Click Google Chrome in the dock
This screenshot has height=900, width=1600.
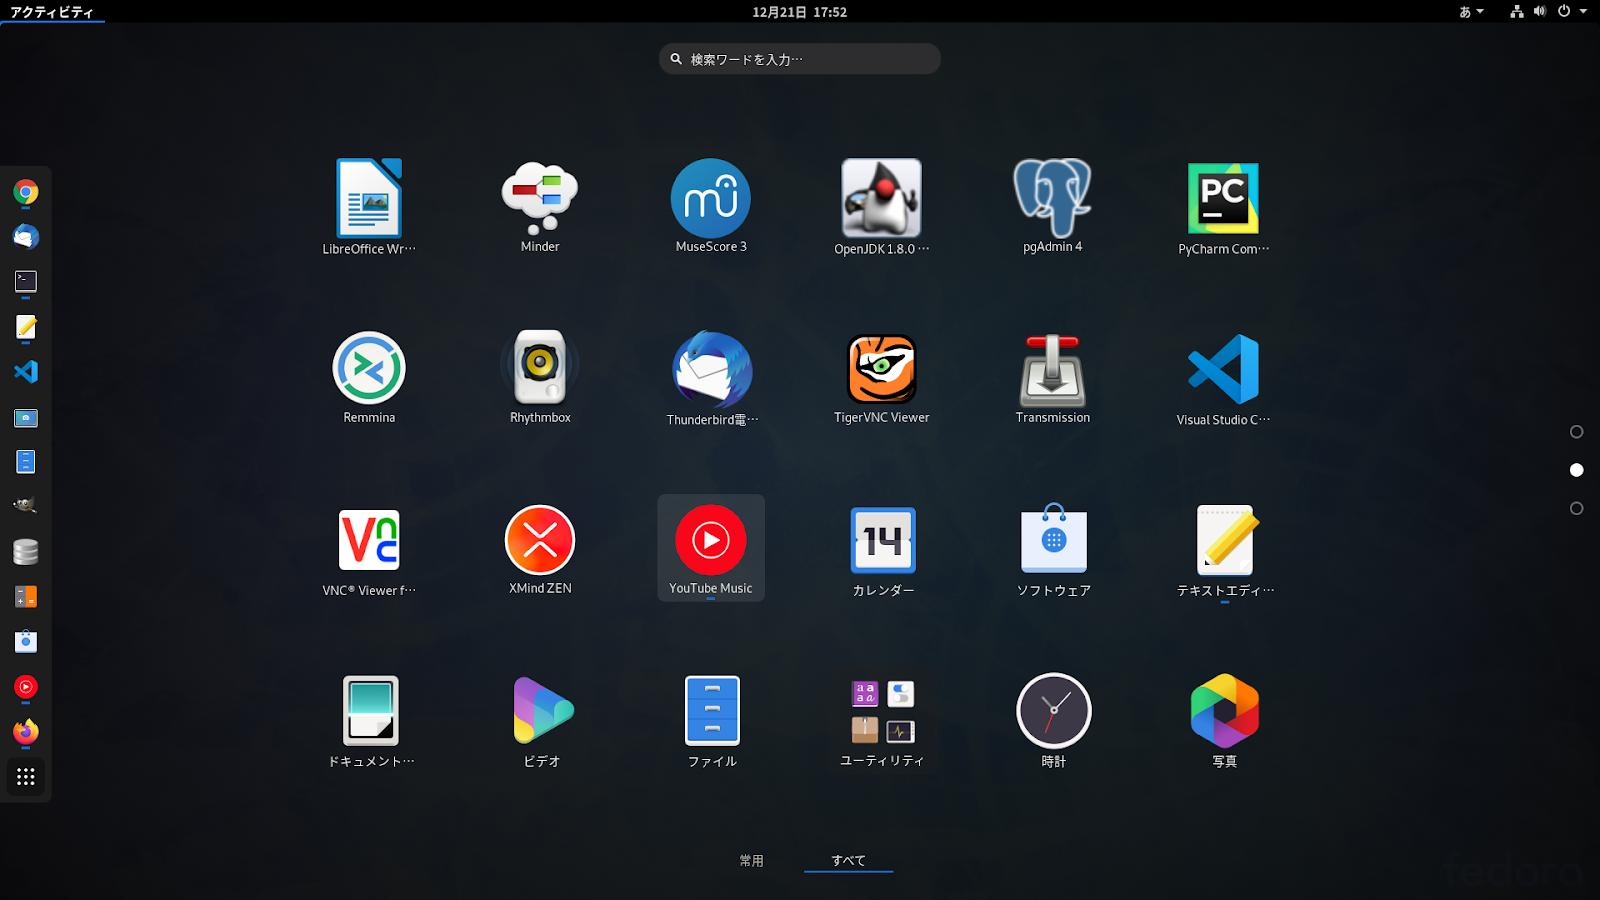tap(26, 192)
